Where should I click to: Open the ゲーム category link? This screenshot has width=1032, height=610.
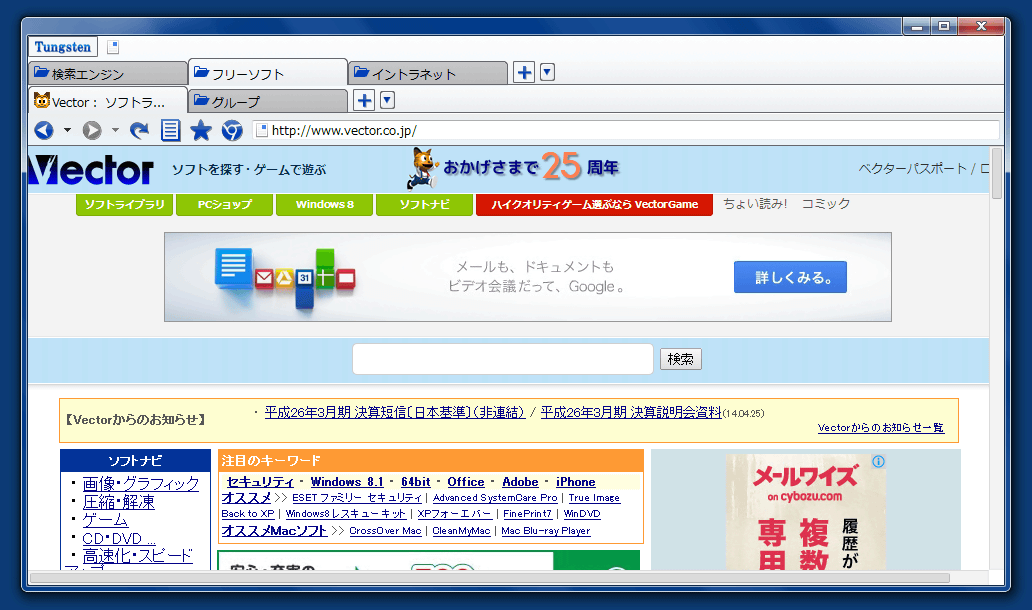(x=105, y=520)
